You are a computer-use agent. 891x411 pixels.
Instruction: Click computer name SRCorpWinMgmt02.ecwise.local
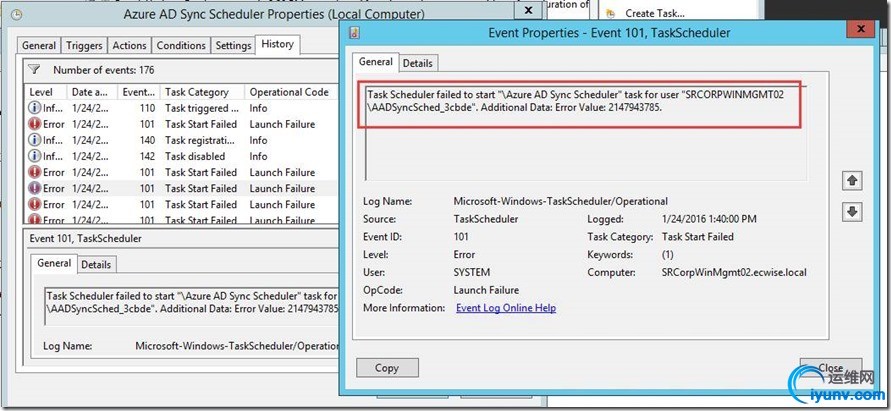pyautogui.click(x=734, y=272)
